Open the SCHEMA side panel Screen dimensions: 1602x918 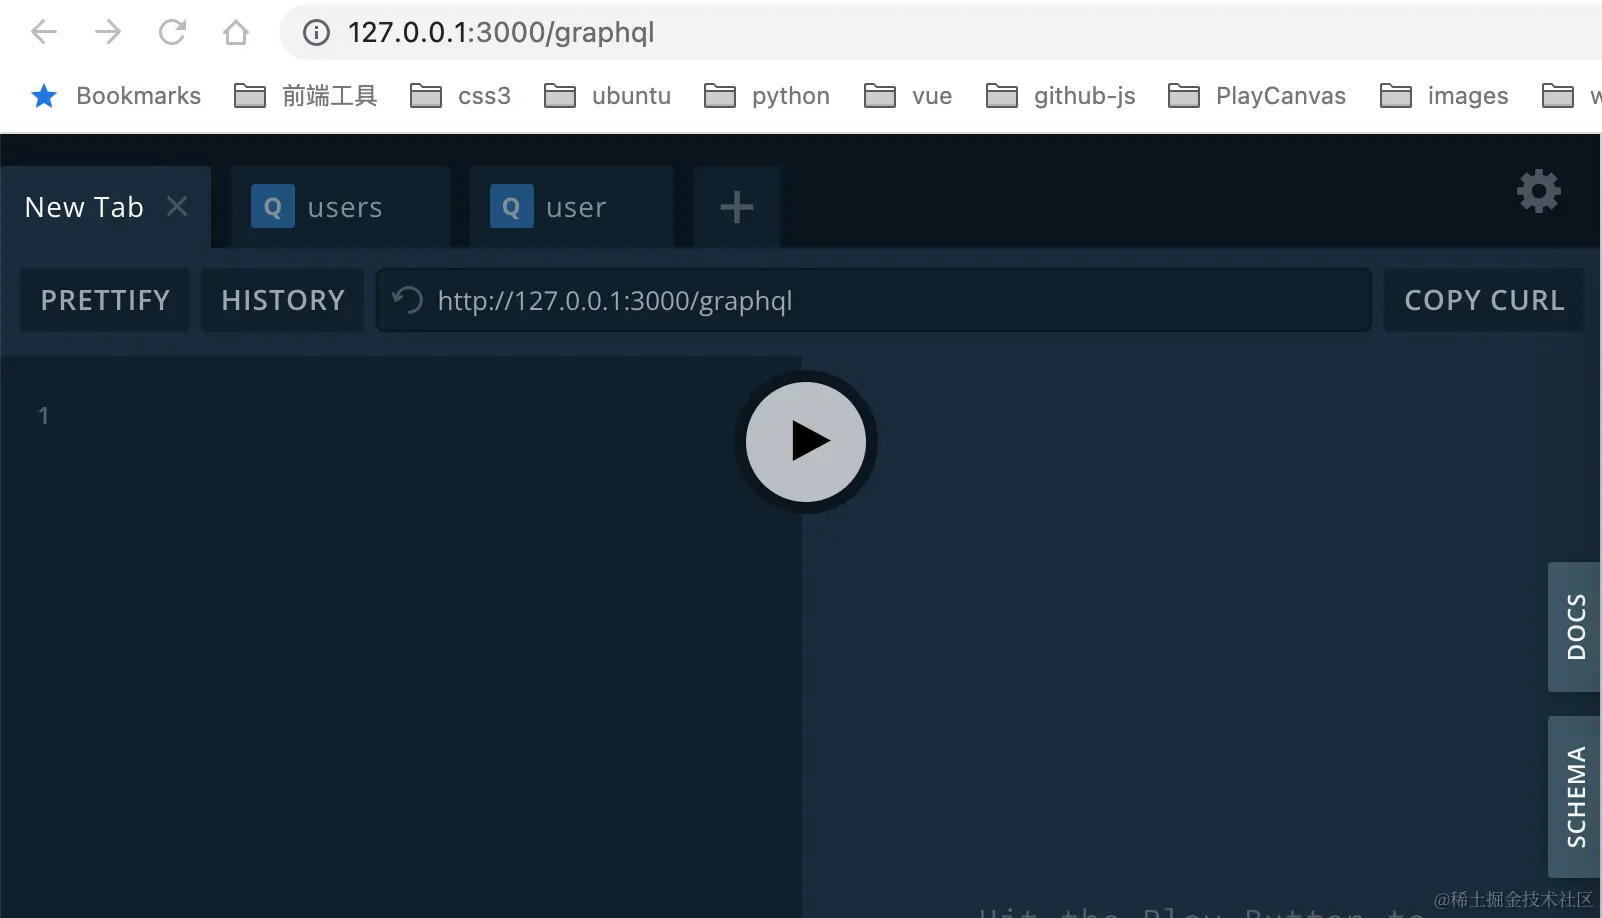pyautogui.click(x=1575, y=797)
